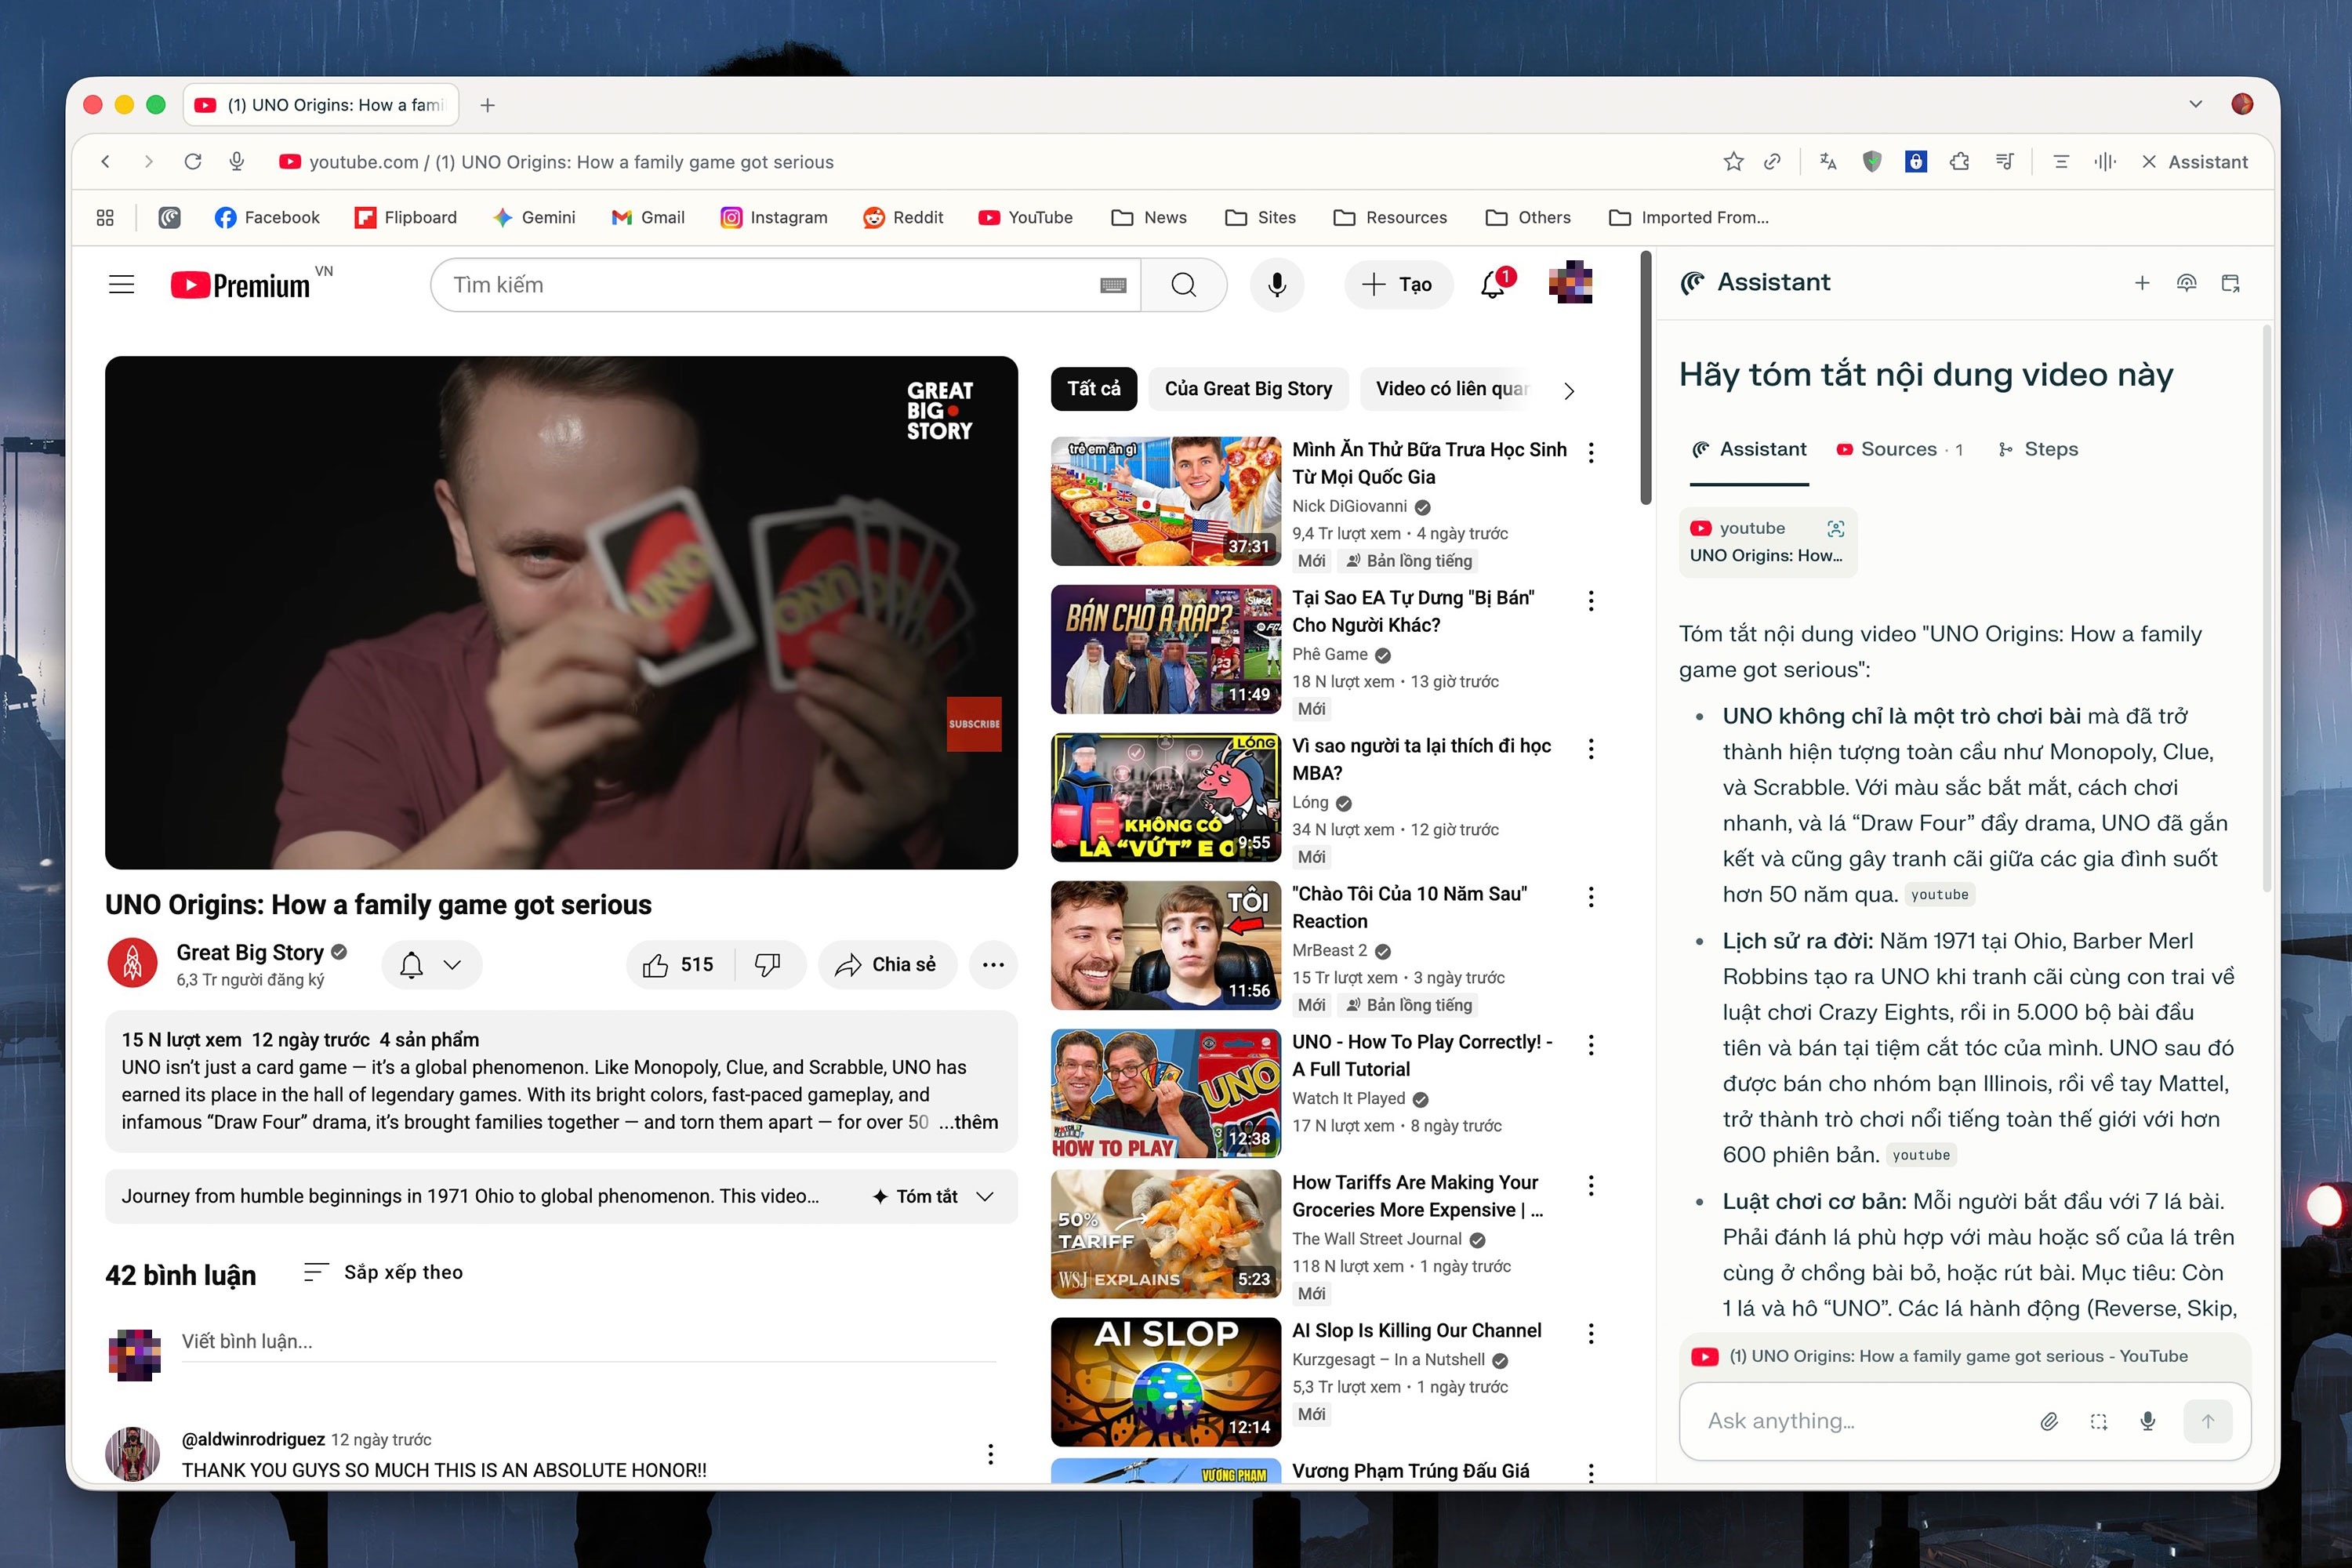Select the Tất cả filter chip
This screenshot has height=1568, width=2352.
click(x=1093, y=389)
